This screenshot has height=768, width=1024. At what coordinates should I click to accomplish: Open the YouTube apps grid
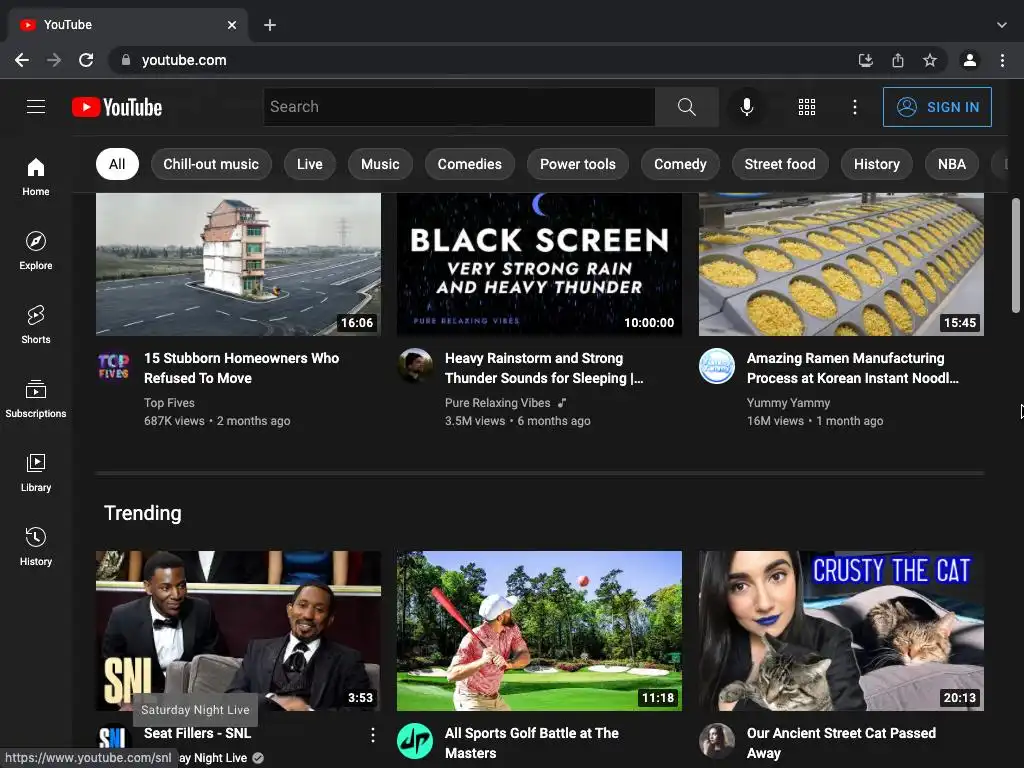click(807, 107)
